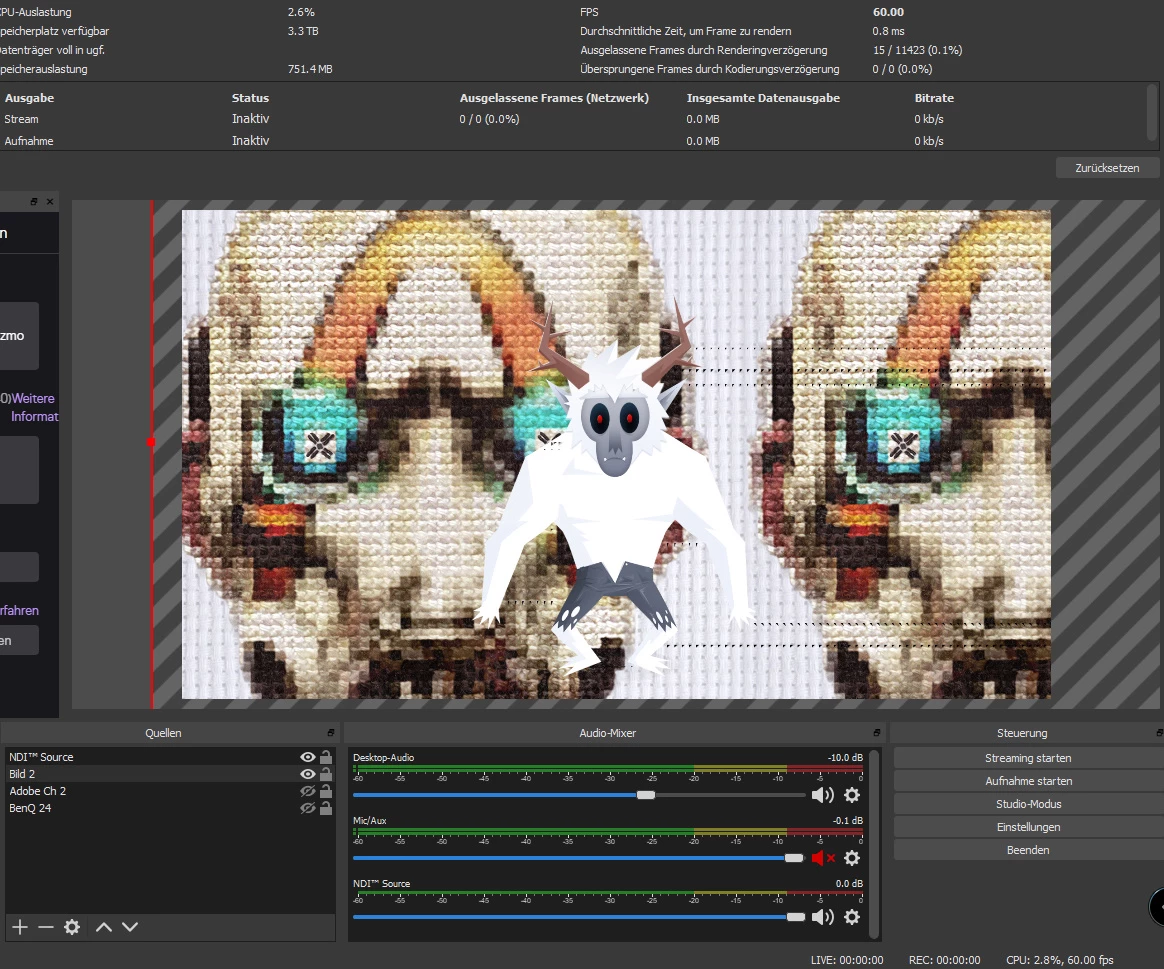Click Zurücksetzen to reset stats

click(x=1107, y=168)
